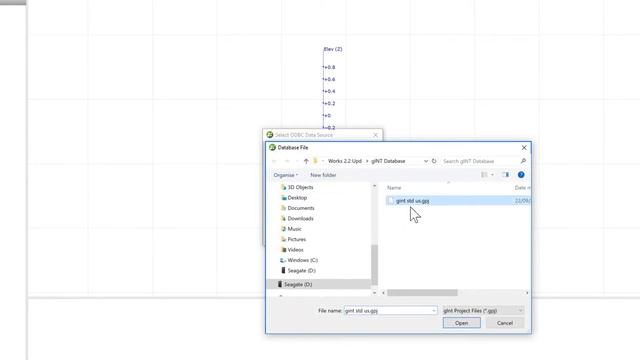Image resolution: width=640 pixels, height=360 pixels.
Task: Select Videos in navigation pane
Action: click(292, 250)
